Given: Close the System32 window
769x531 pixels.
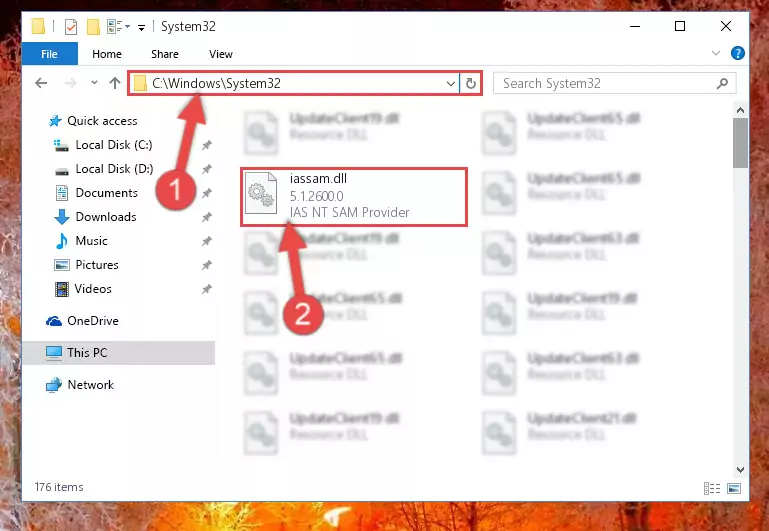Looking at the screenshot, I should click(726, 26).
